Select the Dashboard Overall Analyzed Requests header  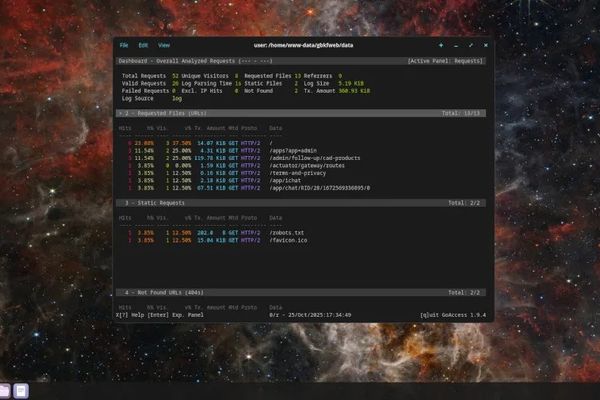196,61
